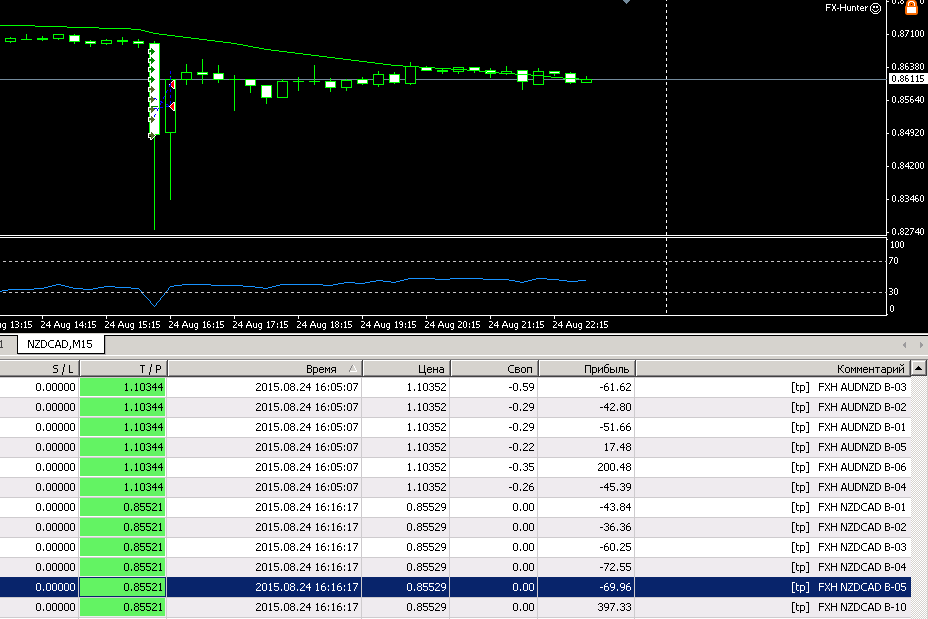
Task: Sort by the Прибыль column header
Action: tap(587, 369)
